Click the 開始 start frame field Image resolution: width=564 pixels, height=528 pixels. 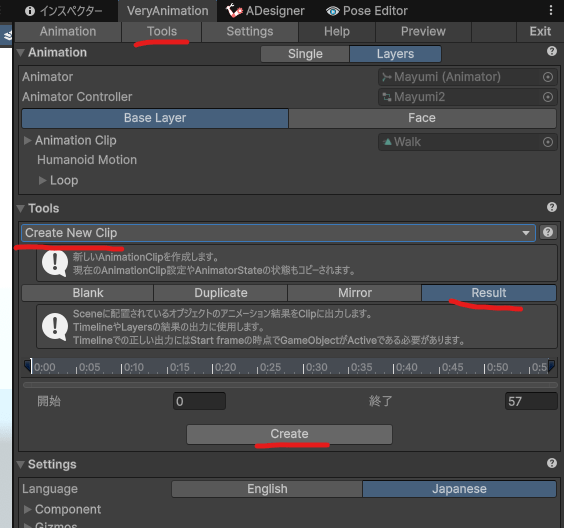[199, 401]
